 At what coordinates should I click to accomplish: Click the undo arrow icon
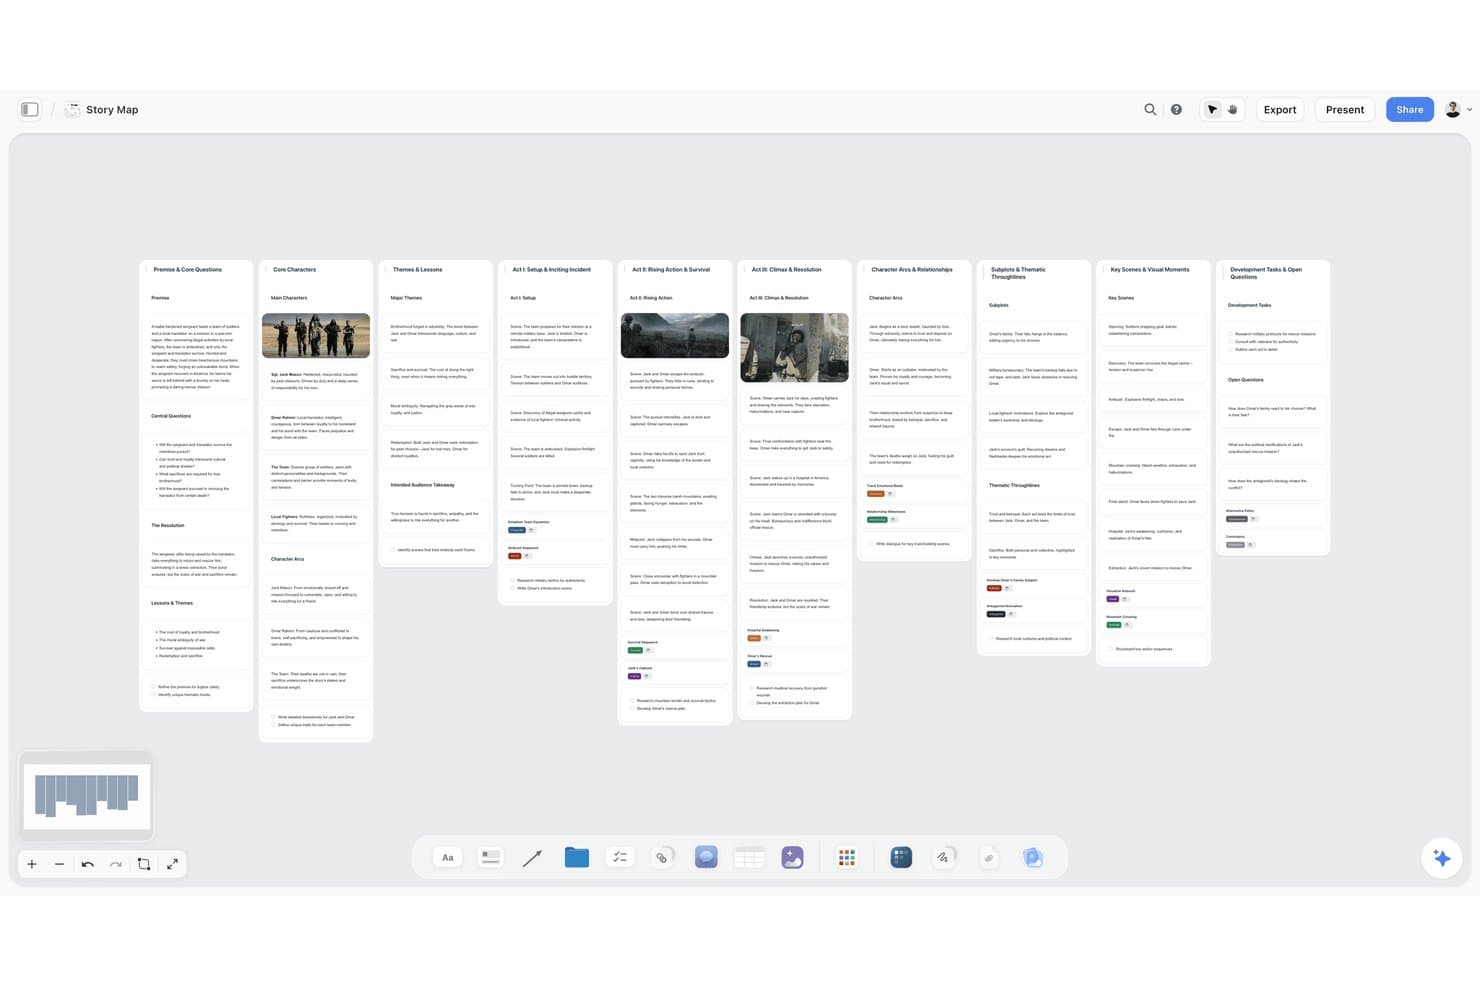click(88, 864)
